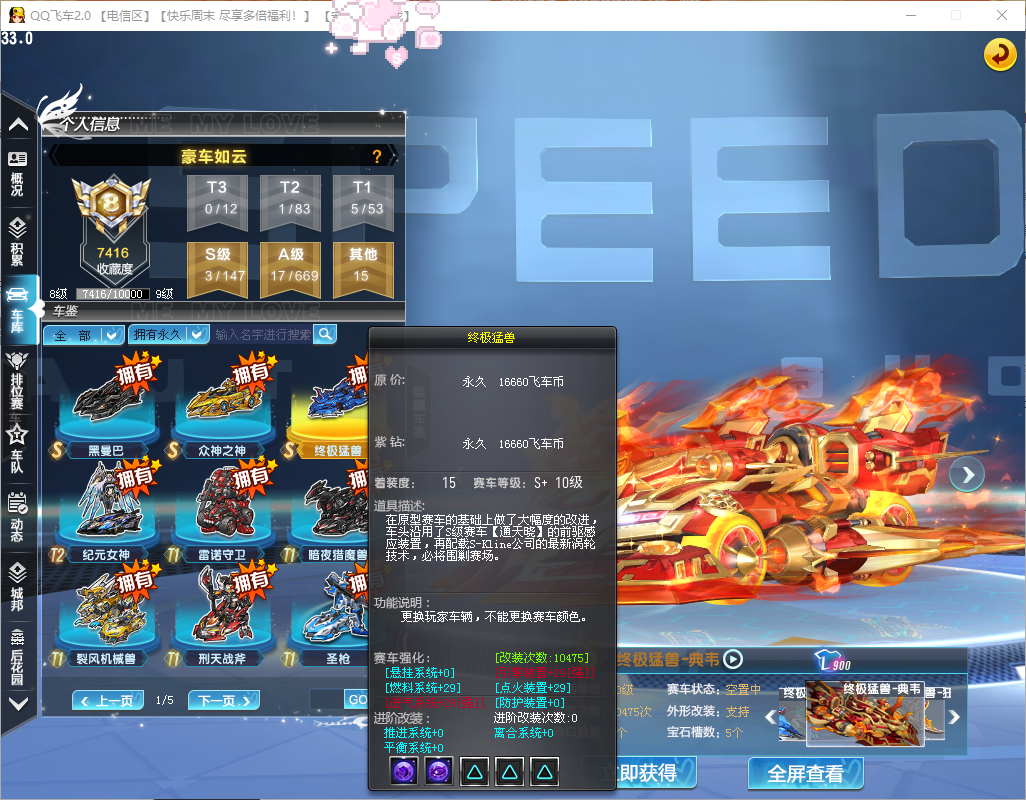Click the 离合系统+0 advanced entry
Image resolution: width=1026 pixels, height=800 pixels.
coord(523,733)
